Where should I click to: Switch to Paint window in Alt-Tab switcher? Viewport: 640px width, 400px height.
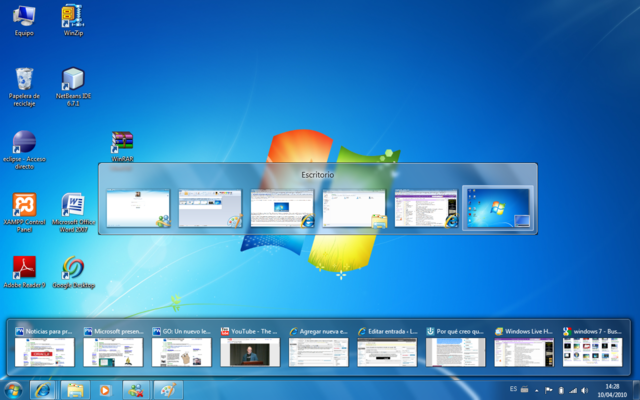210,208
